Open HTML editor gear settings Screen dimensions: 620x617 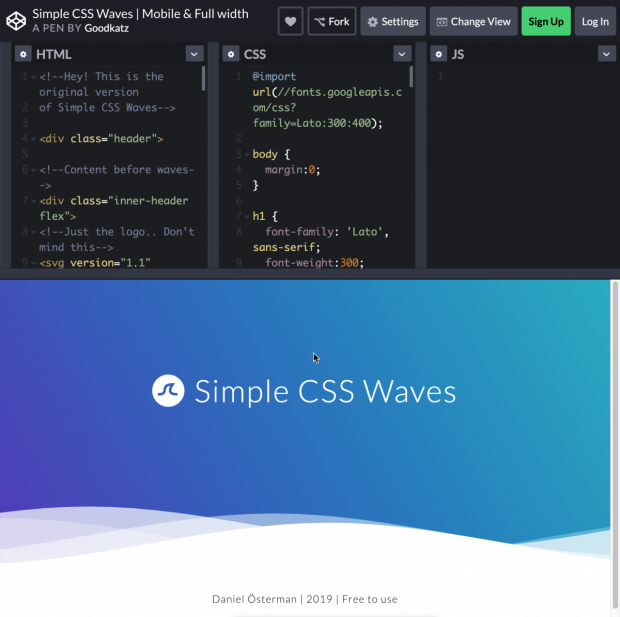coord(23,54)
